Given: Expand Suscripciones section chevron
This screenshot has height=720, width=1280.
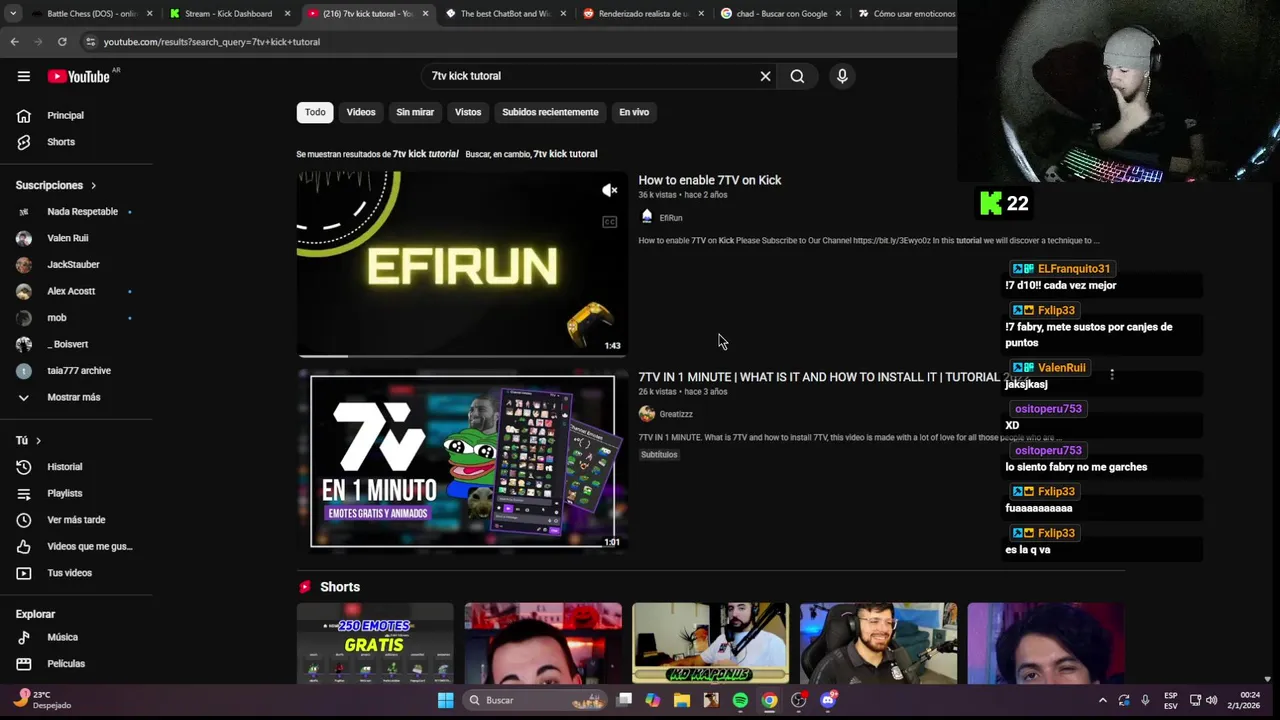Looking at the screenshot, I should click(x=94, y=185).
